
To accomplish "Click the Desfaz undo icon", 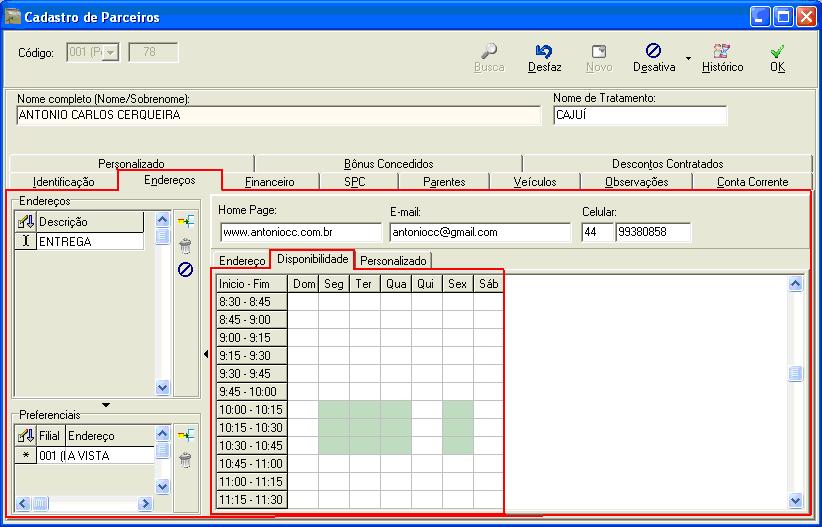I will [544, 51].
